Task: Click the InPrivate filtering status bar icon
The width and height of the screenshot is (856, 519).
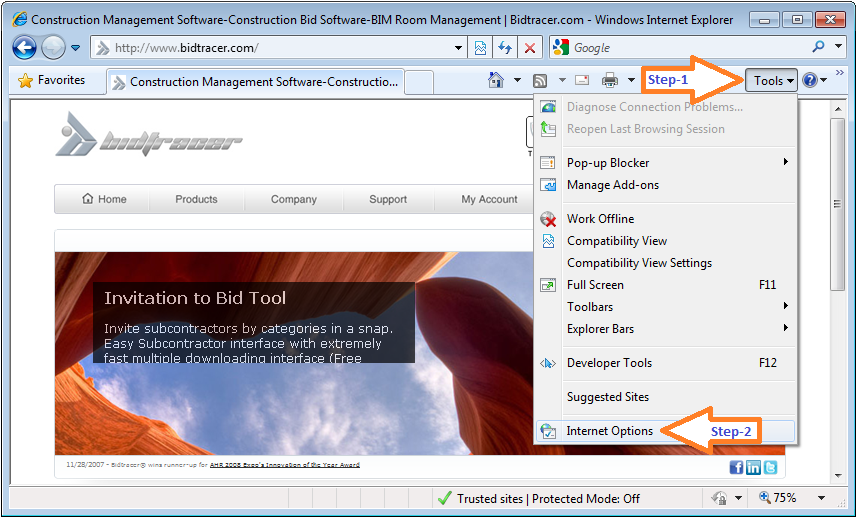Action: [x=719, y=498]
